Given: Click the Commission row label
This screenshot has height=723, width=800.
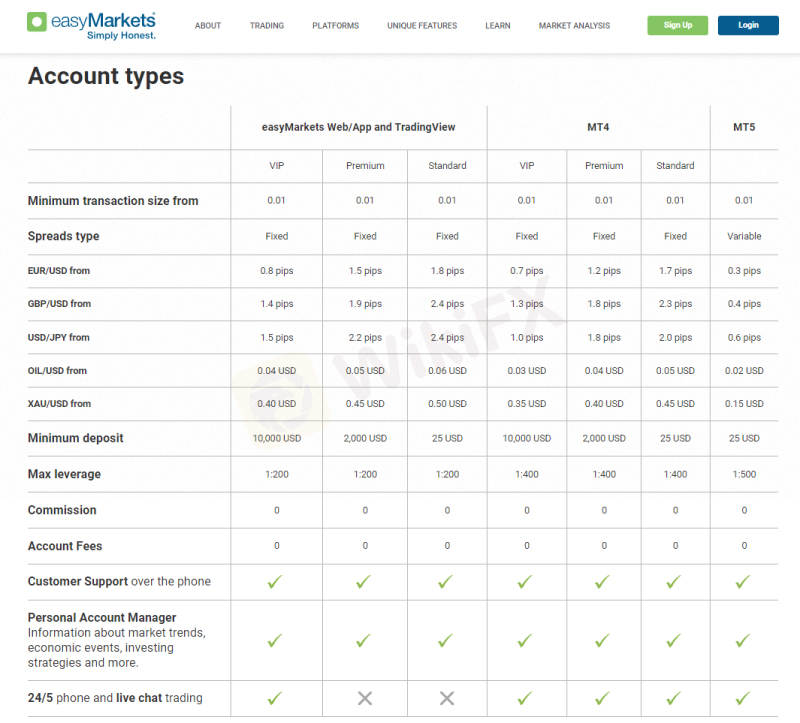Looking at the screenshot, I should [62, 510].
